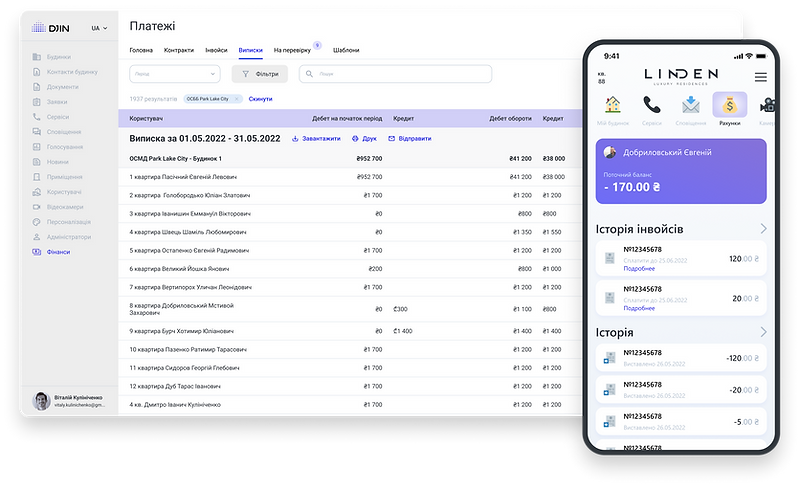
Task: Select row 5 квартира Остапенко Євгеній Радимович
Action: (x=350, y=251)
